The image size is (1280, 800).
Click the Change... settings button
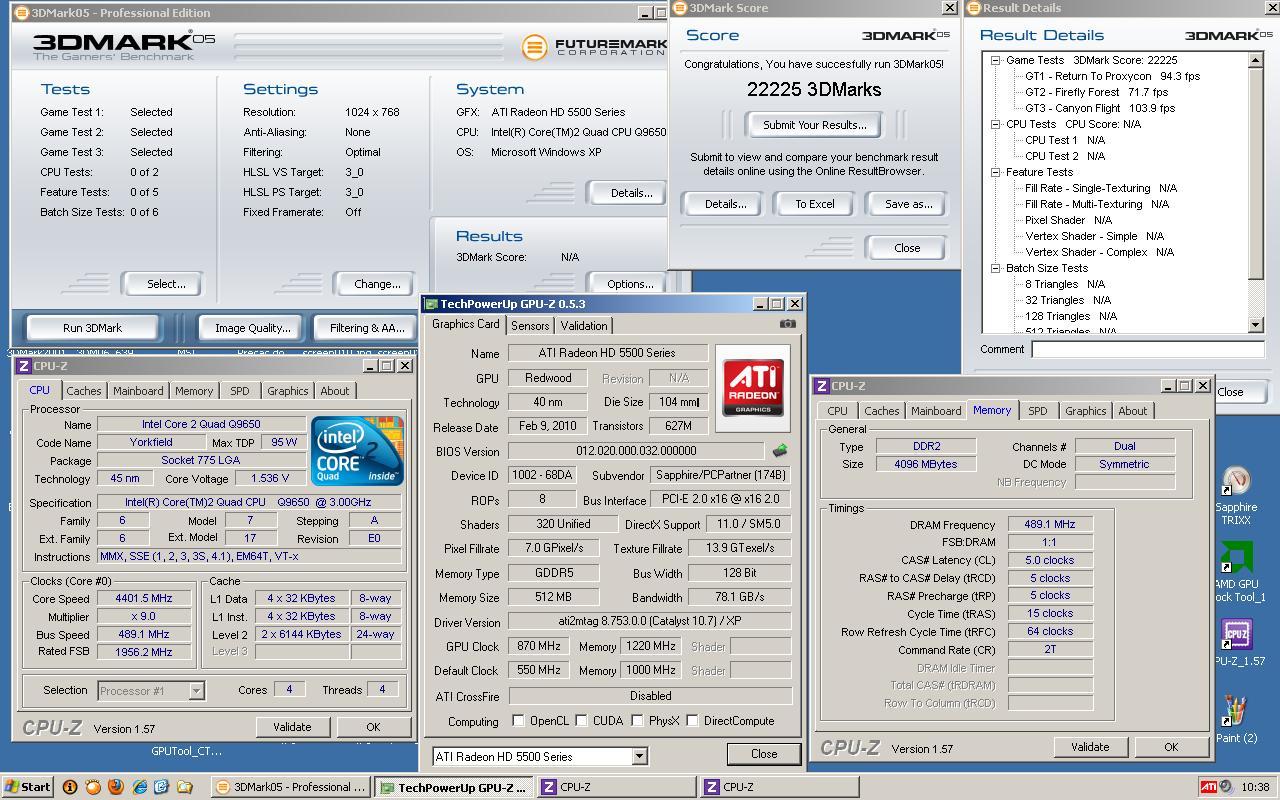(x=377, y=284)
